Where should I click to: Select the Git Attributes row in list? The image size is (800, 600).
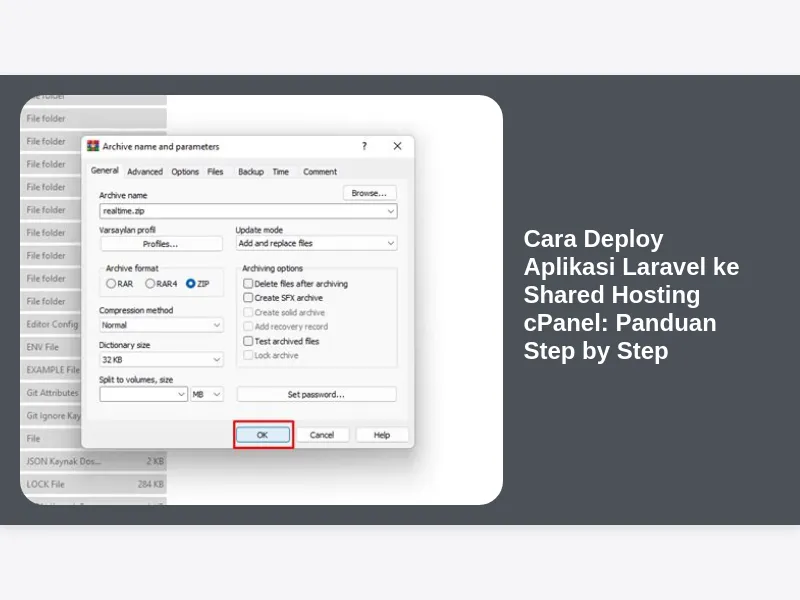pos(51,393)
